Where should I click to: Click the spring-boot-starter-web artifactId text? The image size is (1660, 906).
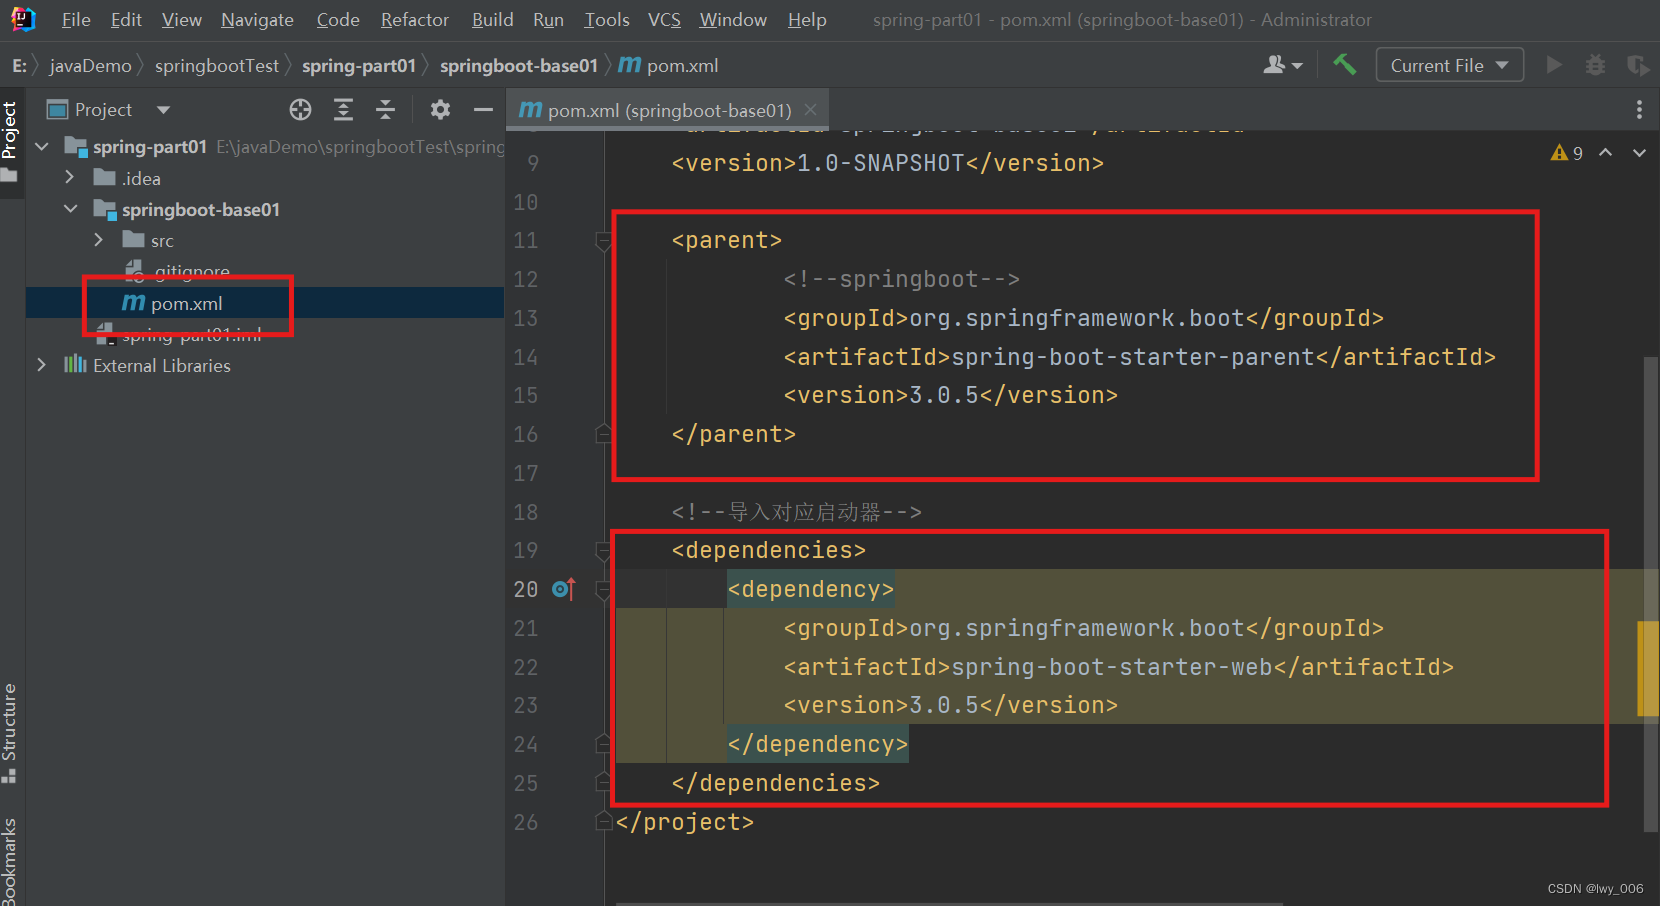[x=1111, y=667]
